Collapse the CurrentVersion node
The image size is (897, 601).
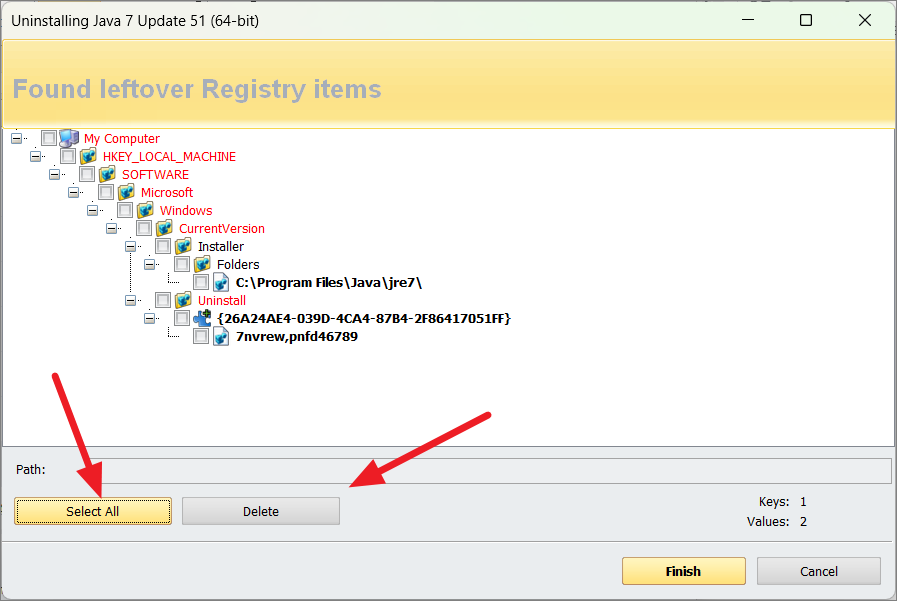pyautogui.click(x=112, y=228)
